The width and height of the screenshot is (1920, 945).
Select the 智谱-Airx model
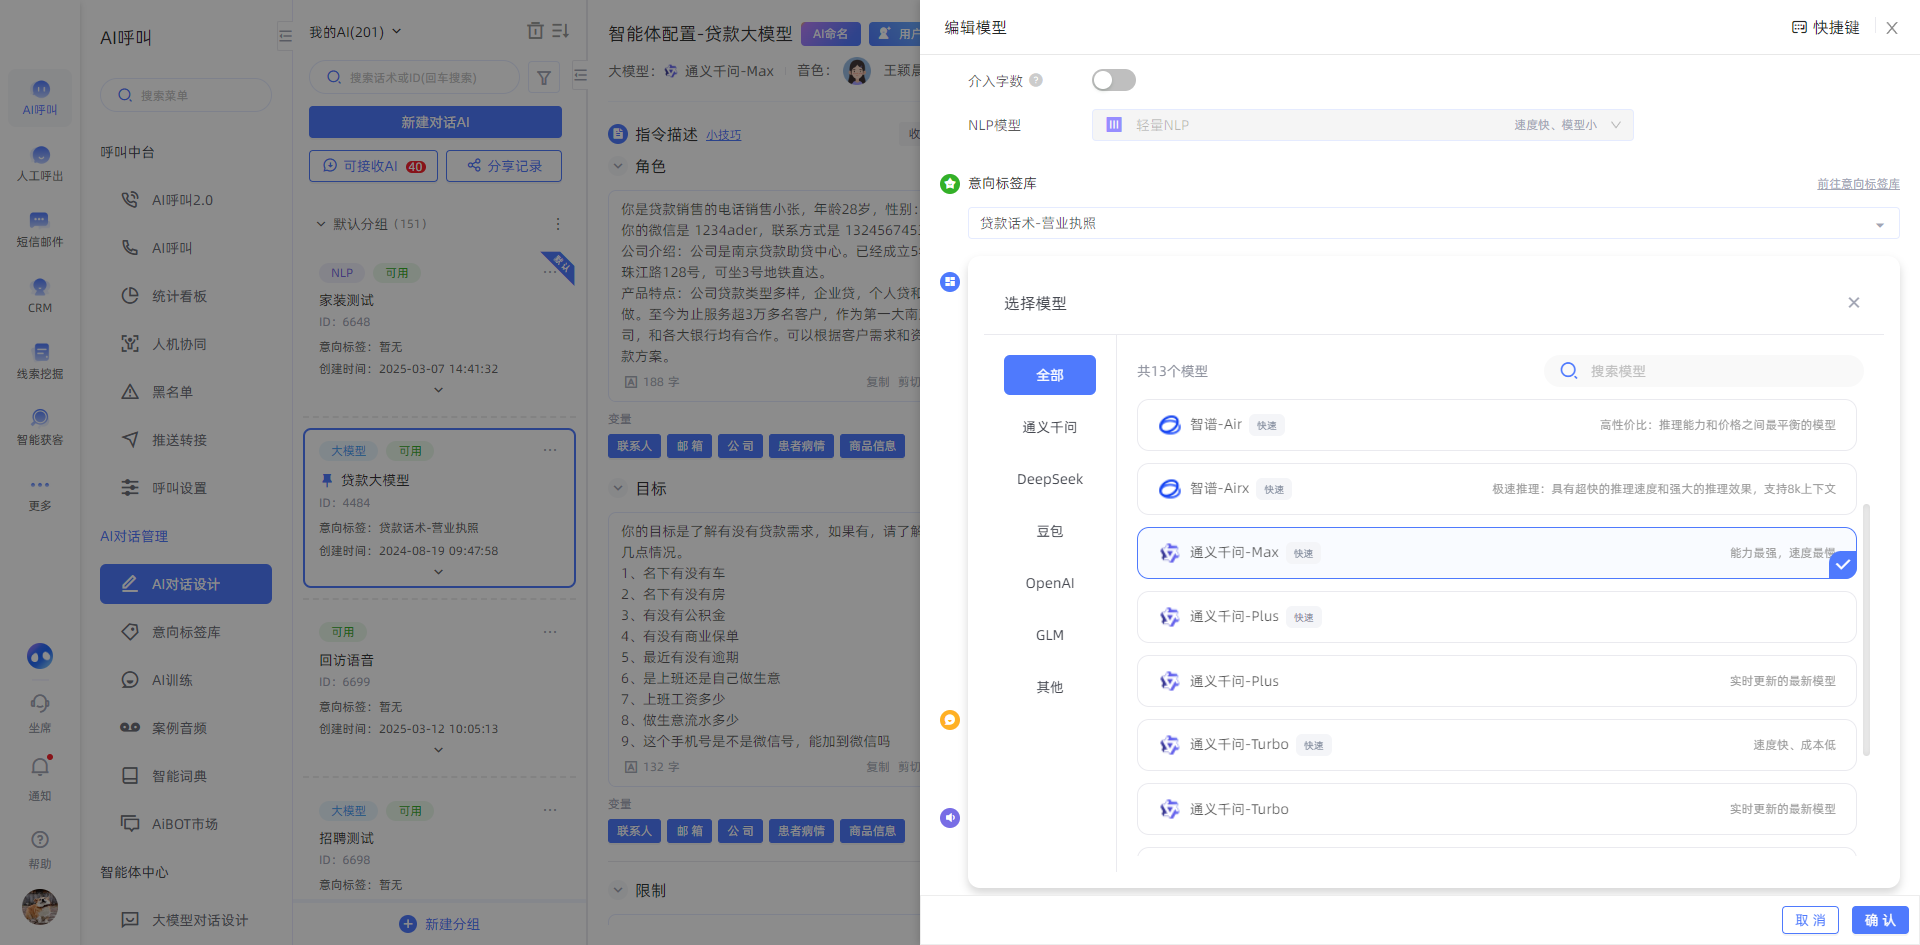[1496, 489]
